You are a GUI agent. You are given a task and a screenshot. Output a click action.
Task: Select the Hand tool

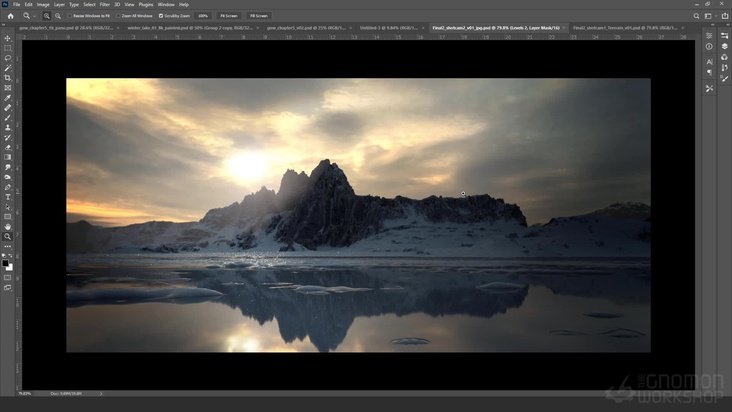click(7, 227)
